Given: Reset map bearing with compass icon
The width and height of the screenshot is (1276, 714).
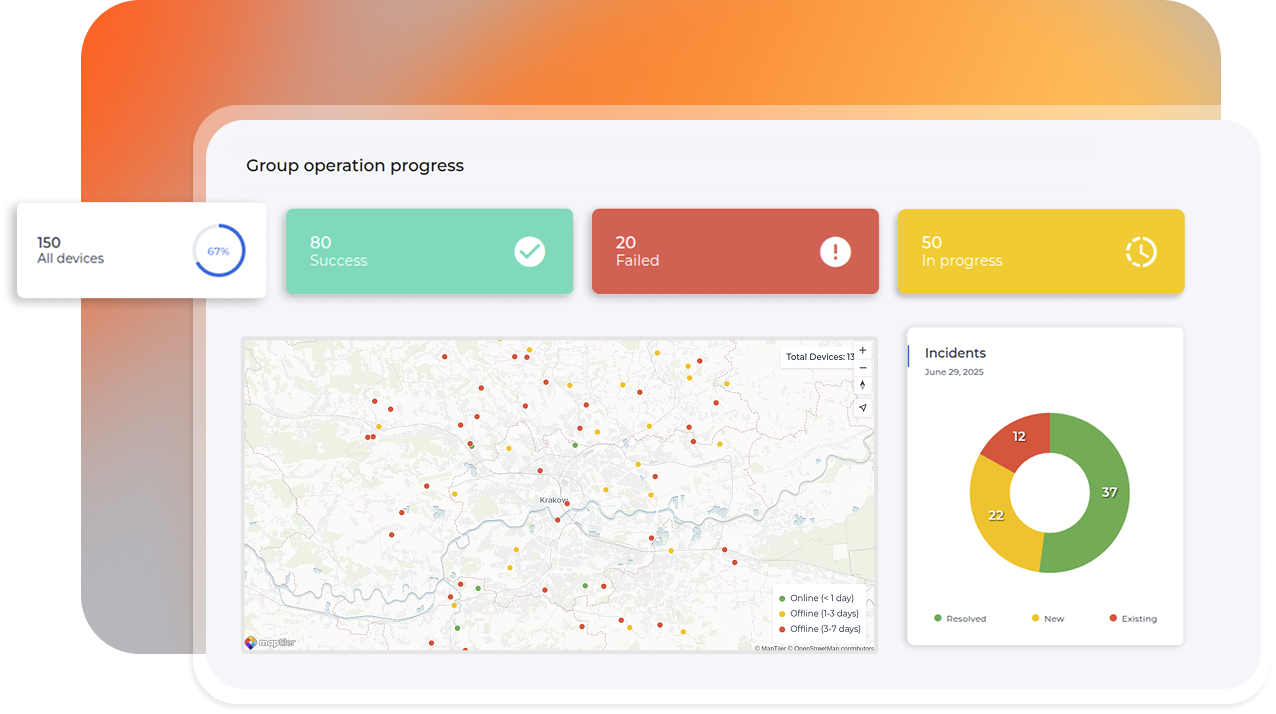Looking at the screenshot, I should coord(863,386).
